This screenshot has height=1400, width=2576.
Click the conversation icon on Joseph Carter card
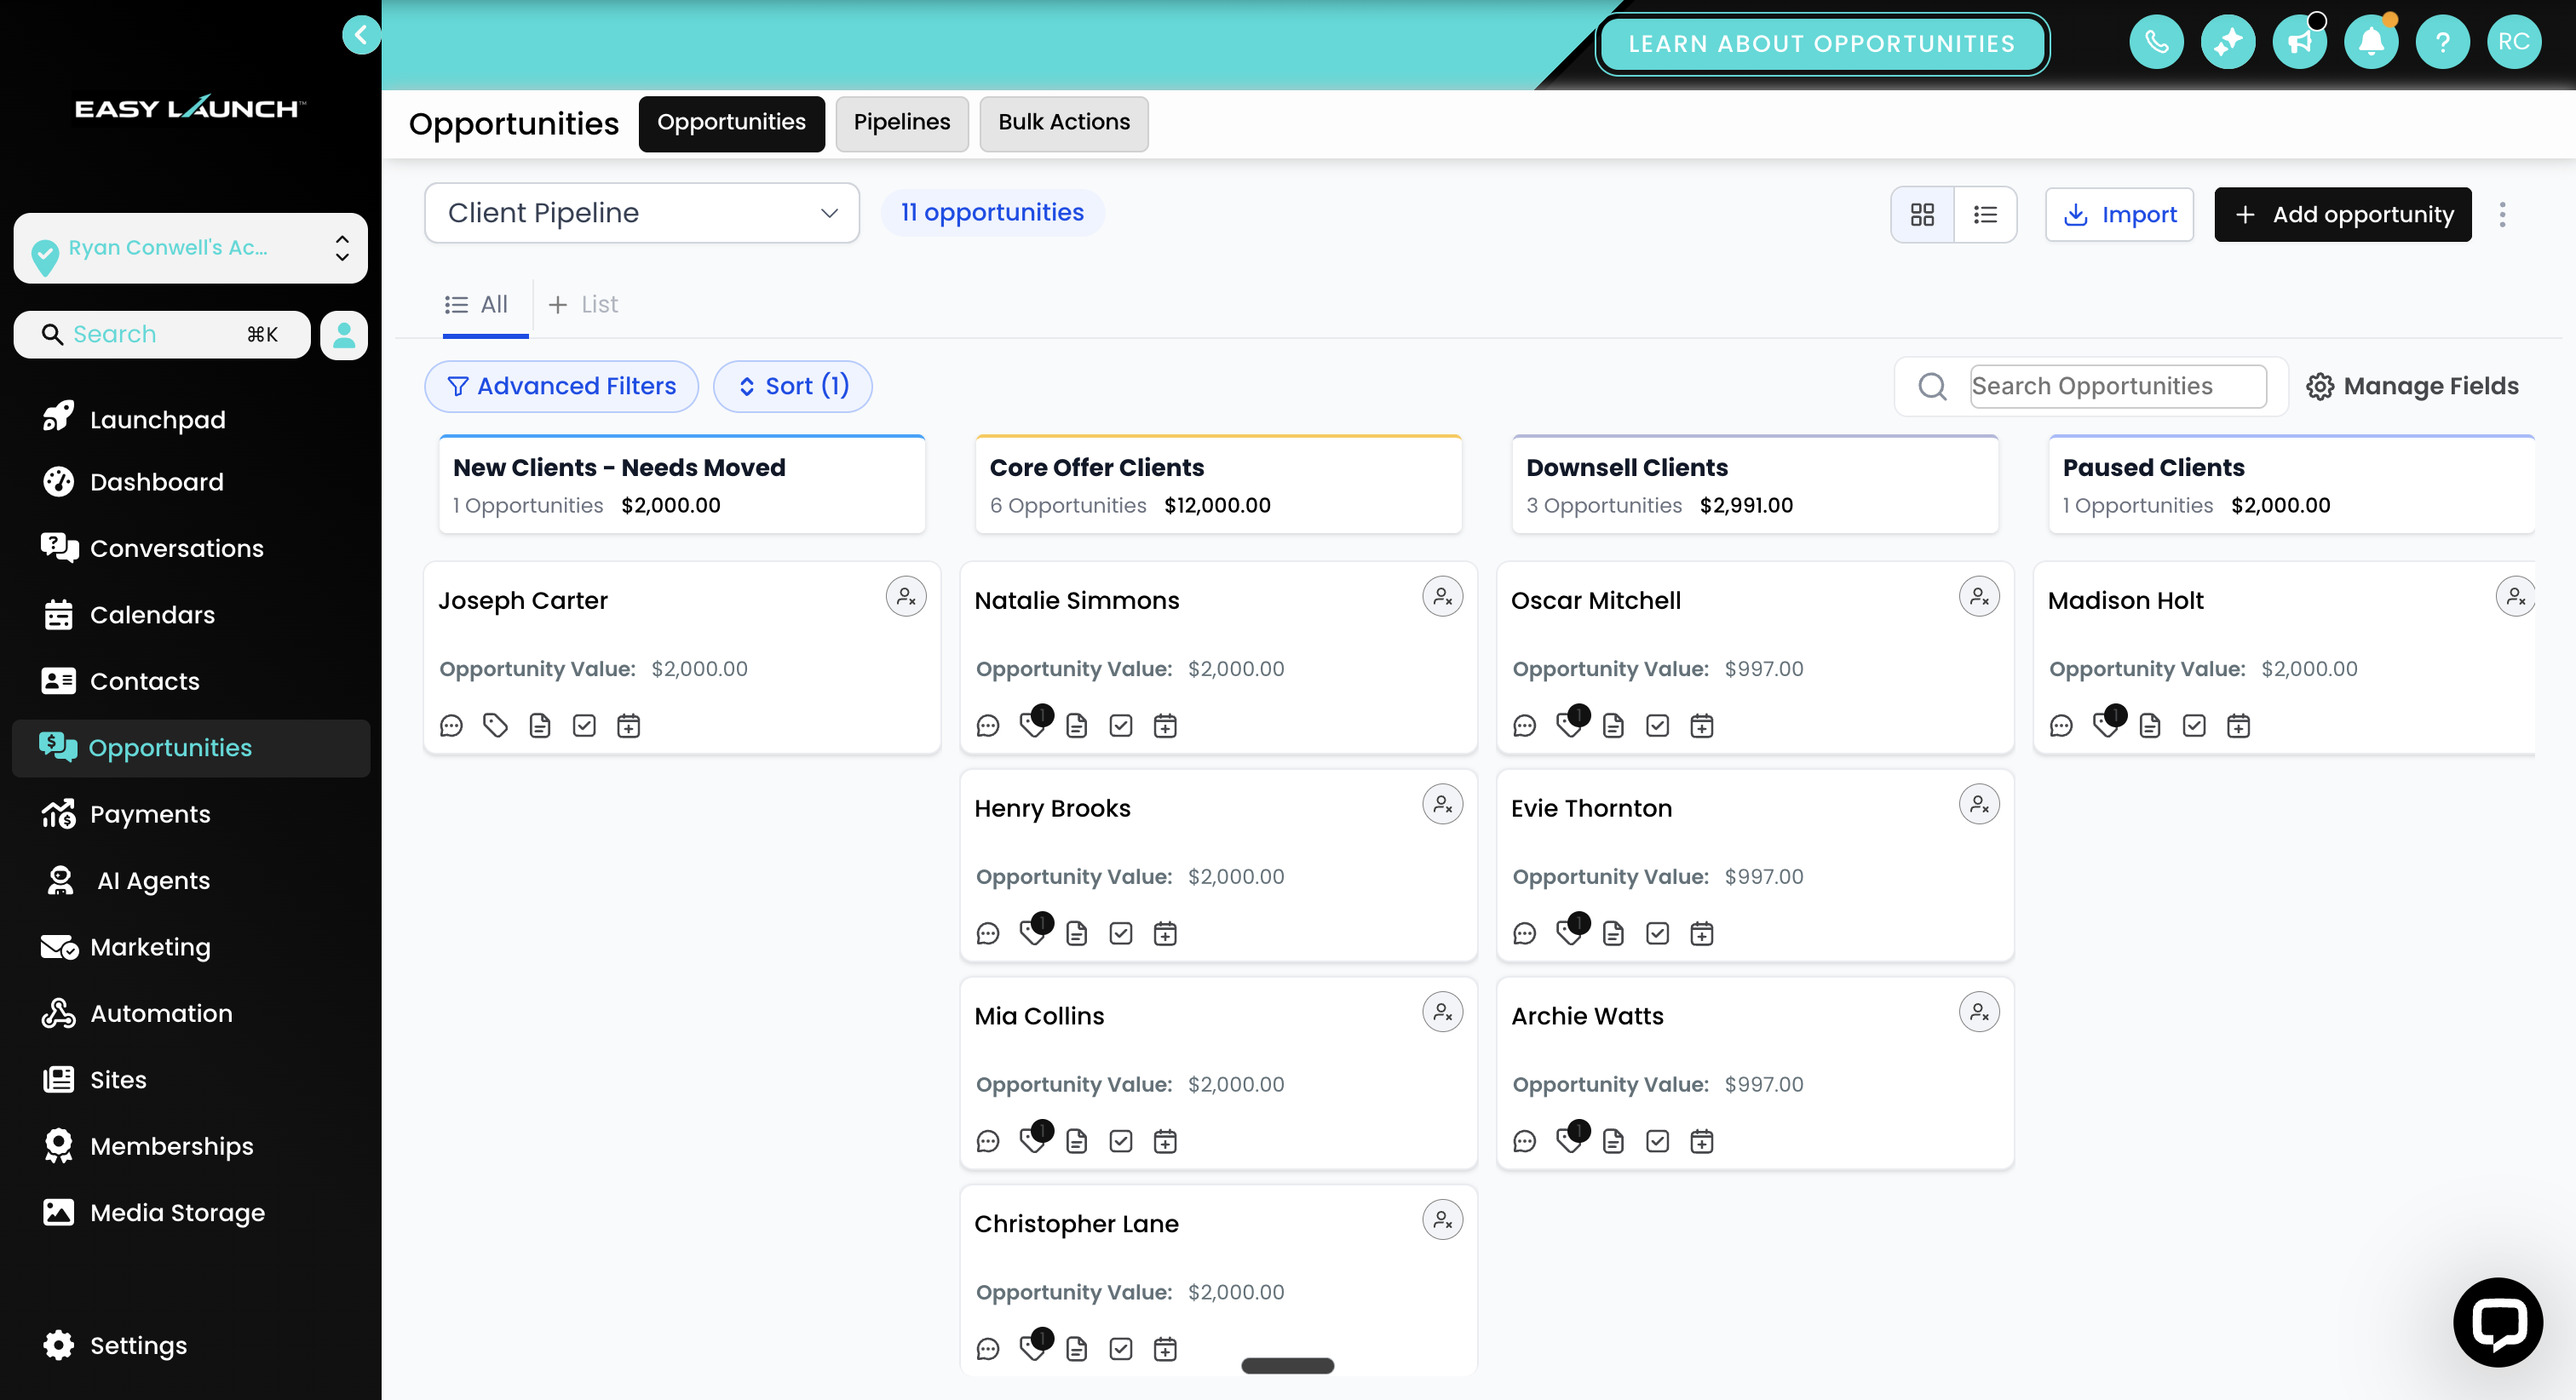(x=451, y=726)
